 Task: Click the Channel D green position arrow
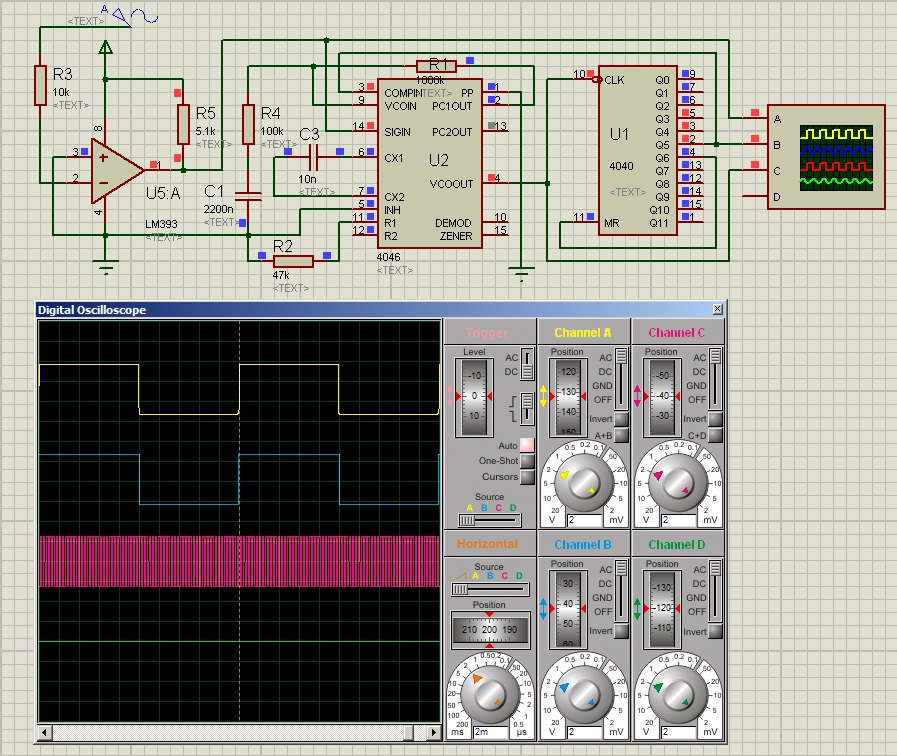tap(637, 608)
